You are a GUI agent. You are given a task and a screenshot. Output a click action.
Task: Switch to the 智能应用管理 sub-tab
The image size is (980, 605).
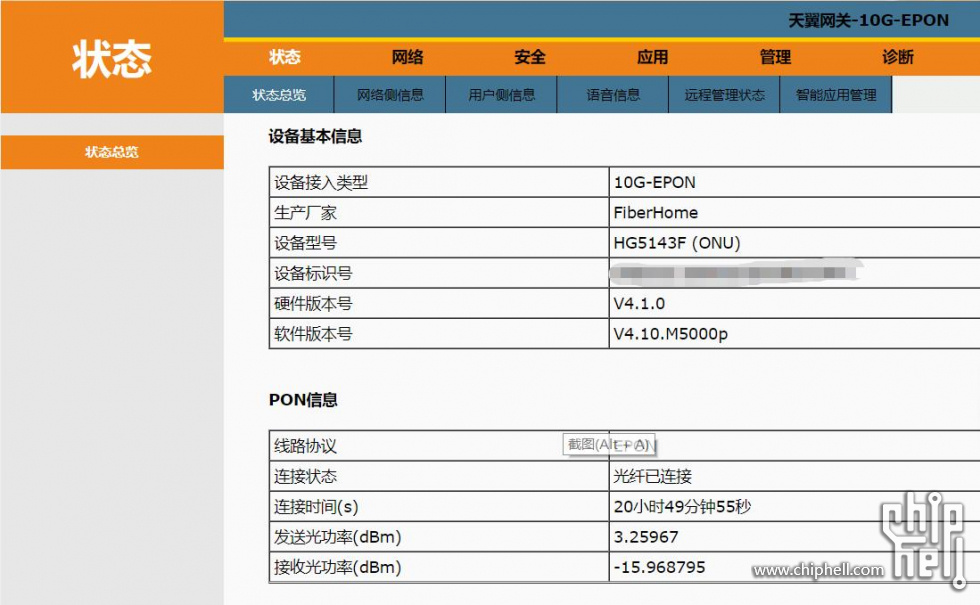click(836, 95)
